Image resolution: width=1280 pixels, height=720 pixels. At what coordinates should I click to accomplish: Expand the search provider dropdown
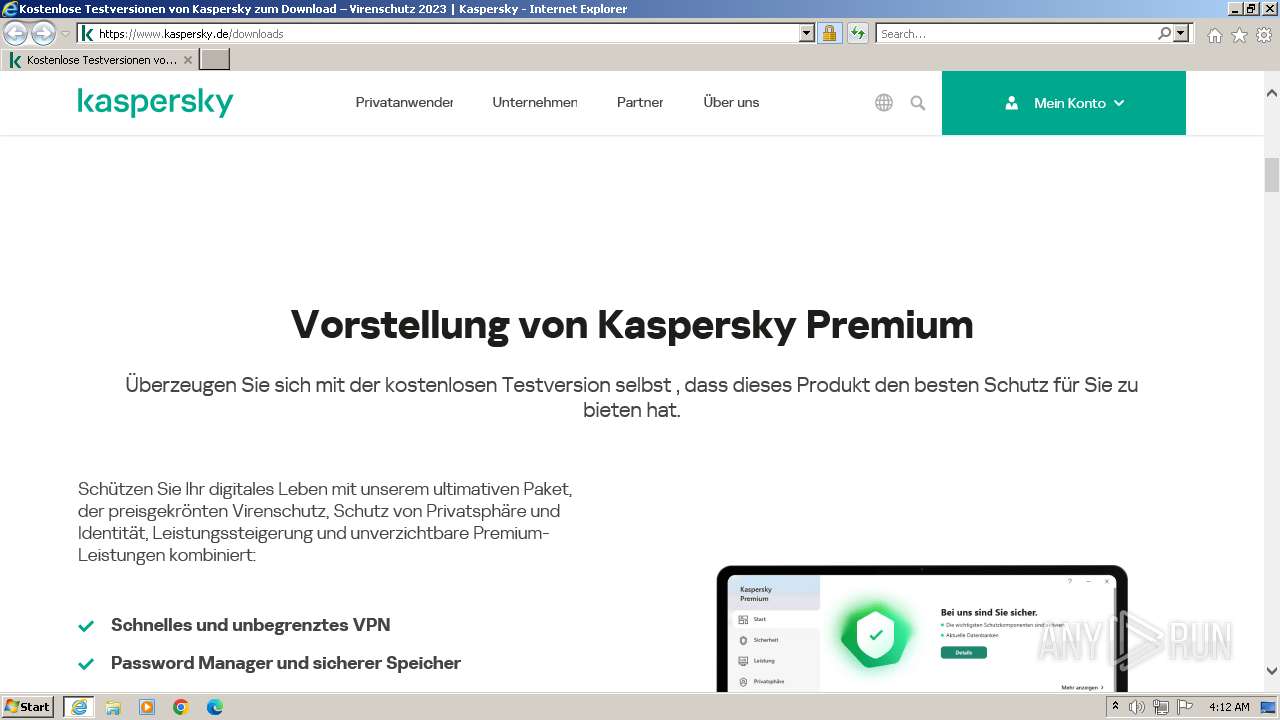click(x=1182, y=33)
